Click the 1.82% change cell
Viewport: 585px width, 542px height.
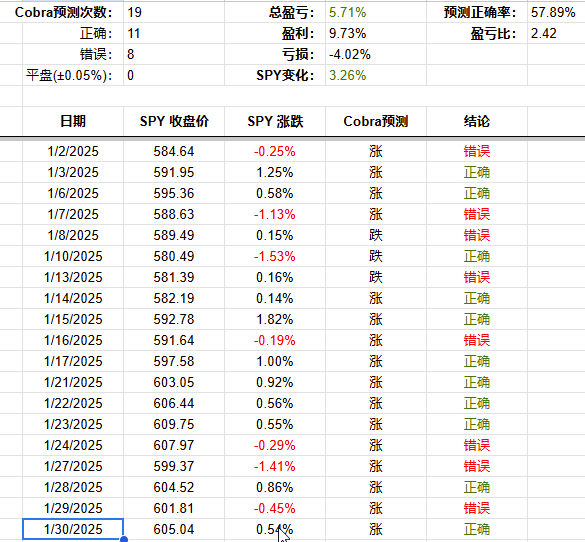(275, 319)
